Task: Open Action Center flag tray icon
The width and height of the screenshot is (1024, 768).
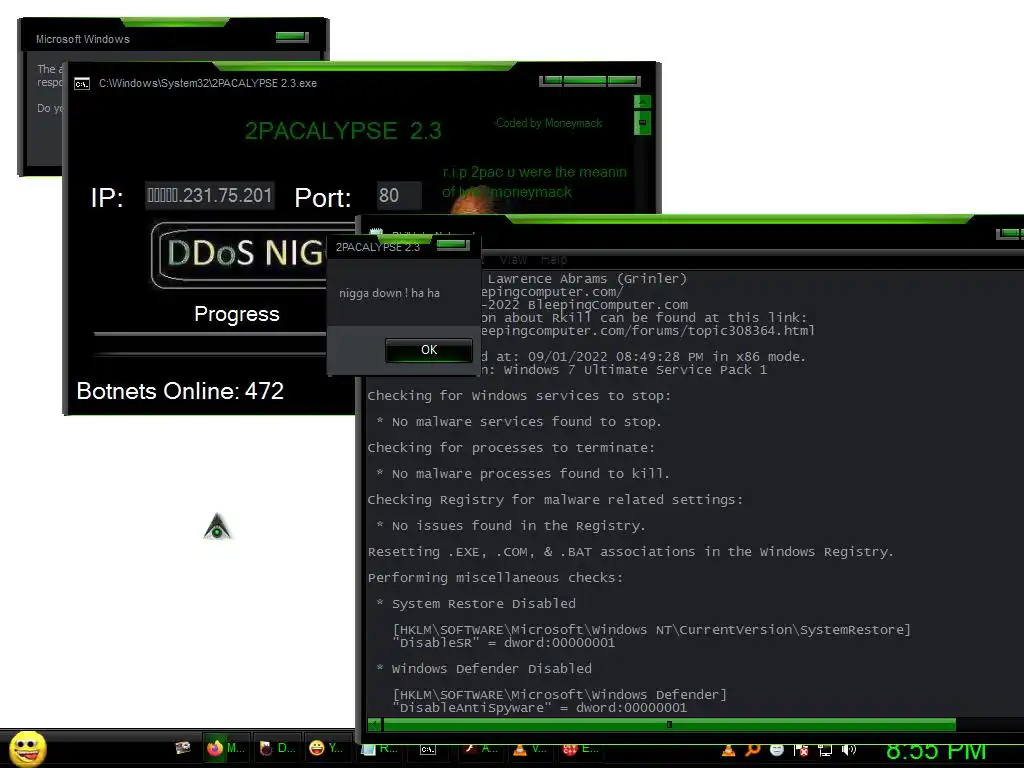Action: [x=801, y=750]
